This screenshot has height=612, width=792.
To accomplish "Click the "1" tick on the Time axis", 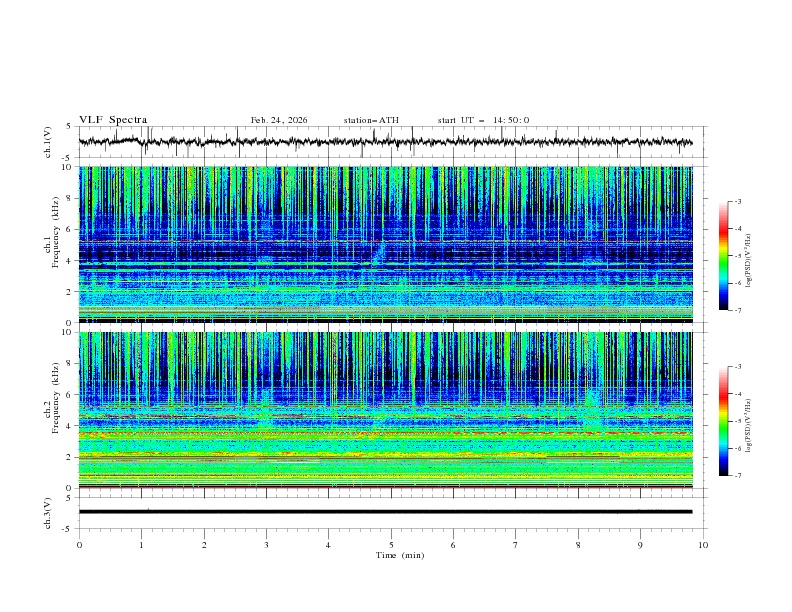I will click(x=141, y=545).
